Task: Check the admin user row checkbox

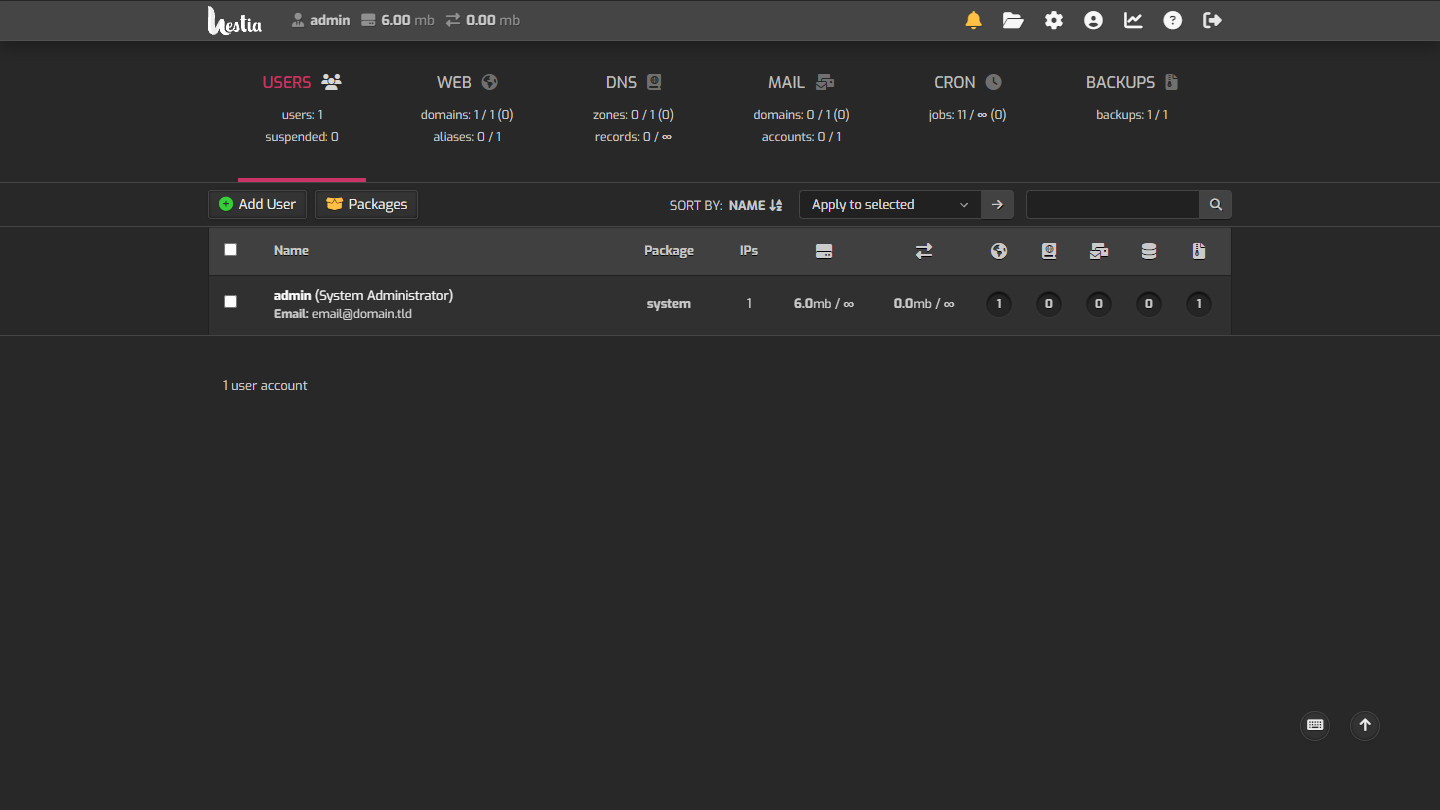Action: 231,302
